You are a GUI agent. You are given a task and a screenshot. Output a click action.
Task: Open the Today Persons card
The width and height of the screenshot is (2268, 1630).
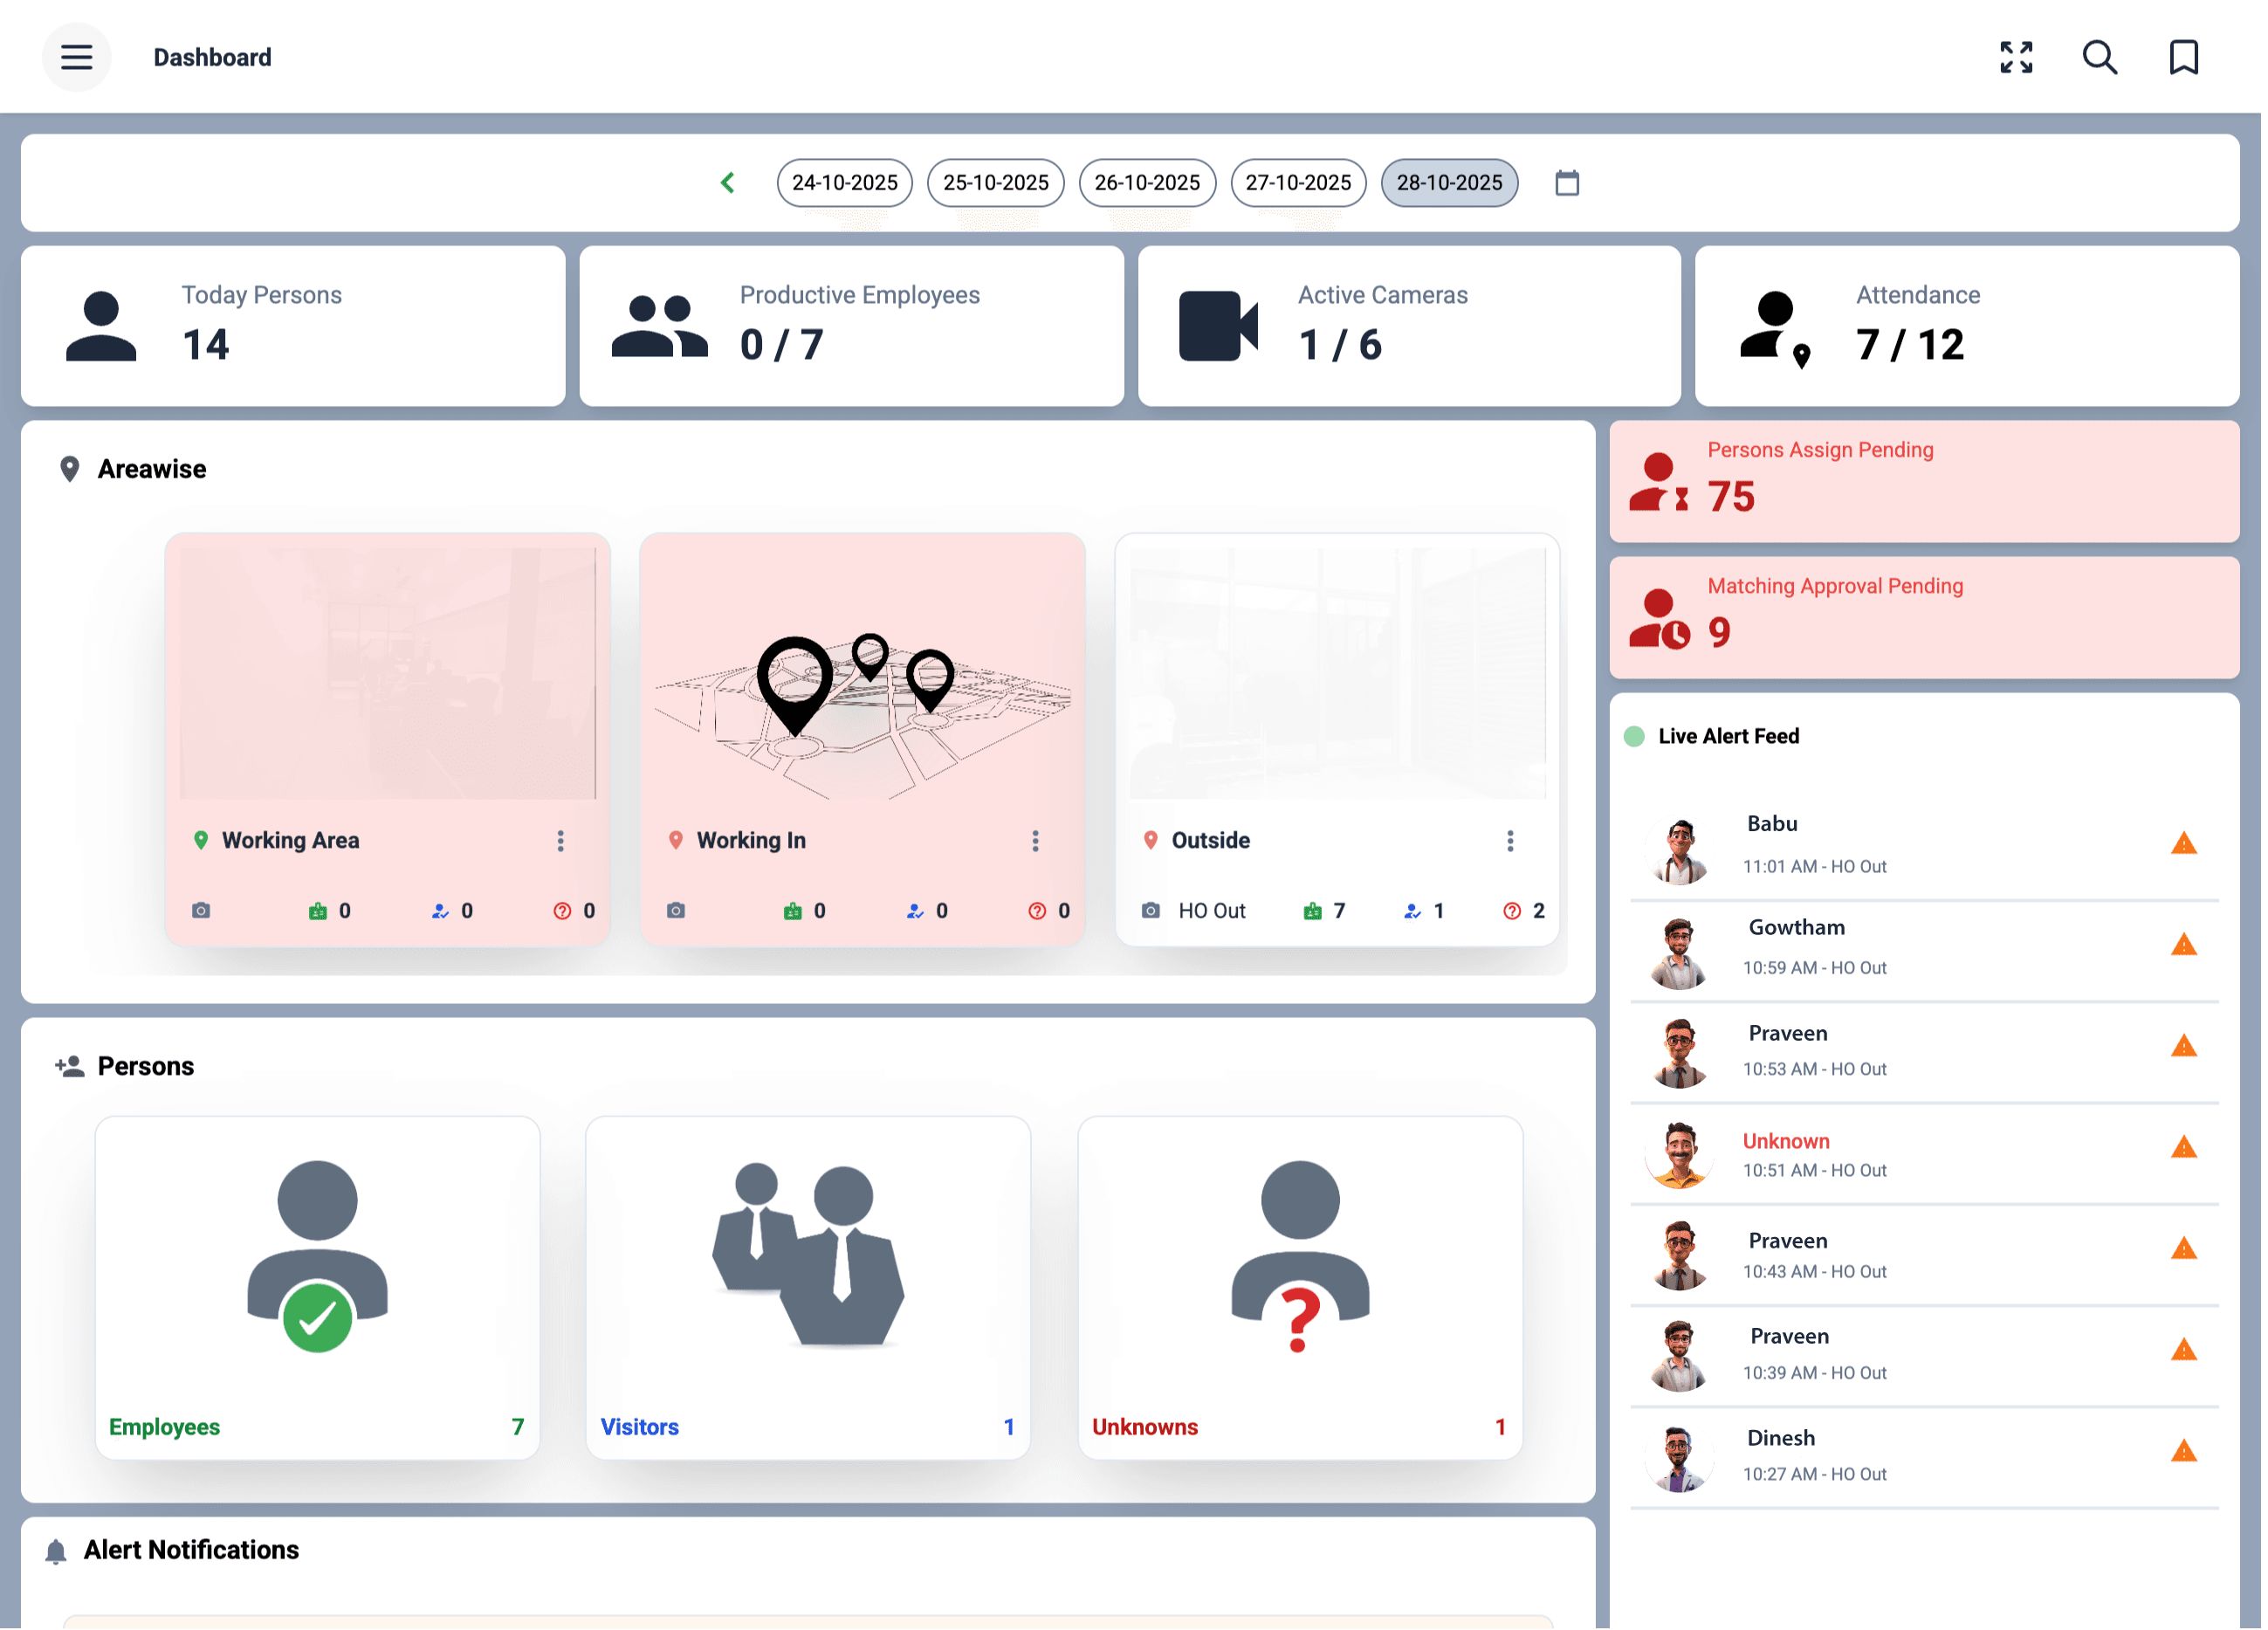click(294, 327)
